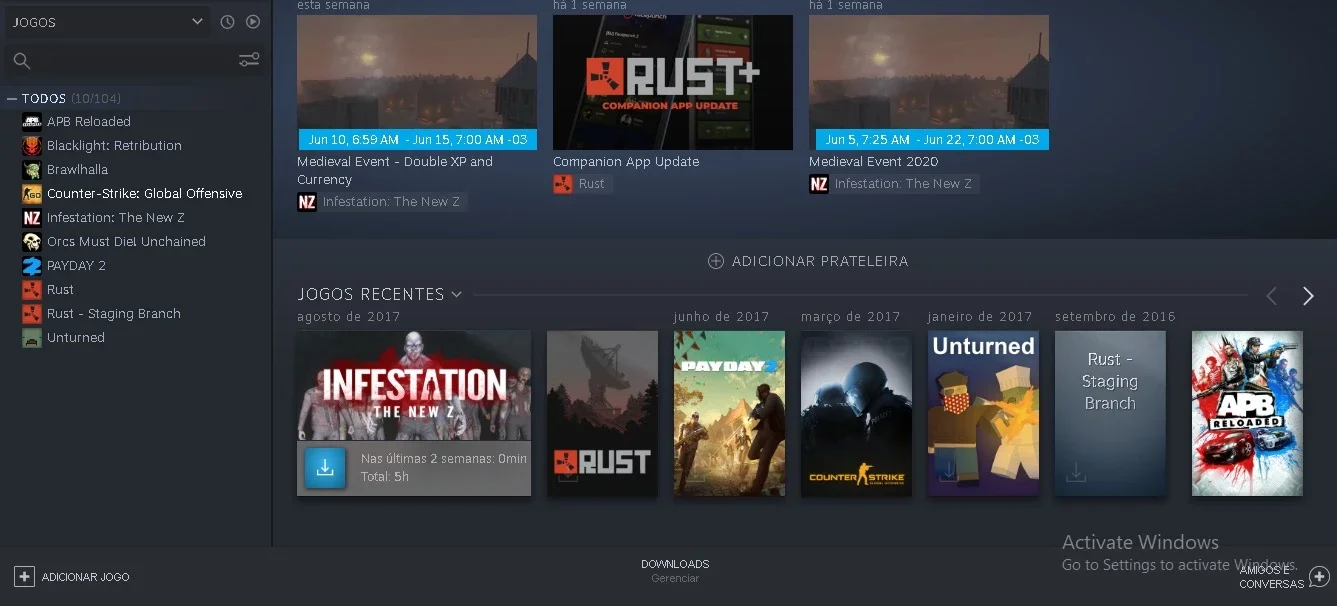Open JOGOS RECENTES shelf dropdown
This screenshot has width=1337, height=606.
point(379,294)
